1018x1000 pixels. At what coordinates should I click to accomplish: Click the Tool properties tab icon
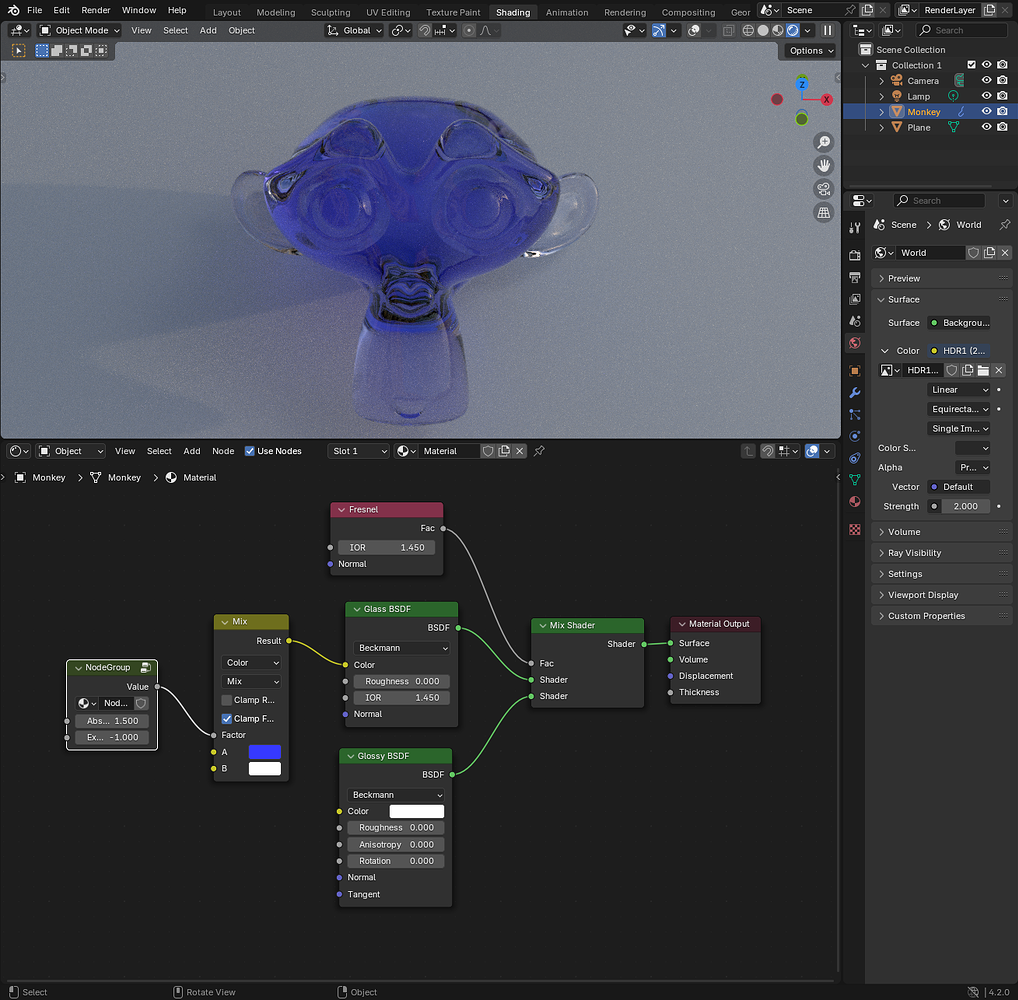point(854,227)
